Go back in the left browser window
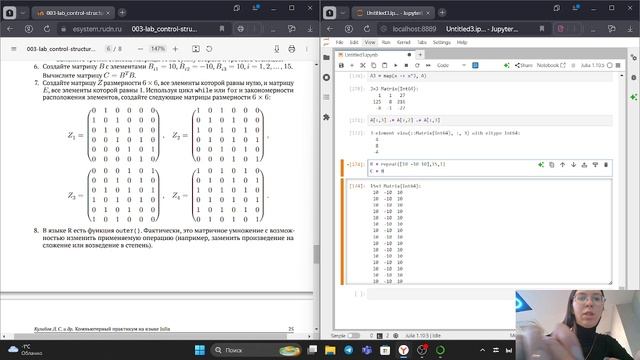This screenshot has width=640, height=360. pyautogui.click(x=10, y=29)
